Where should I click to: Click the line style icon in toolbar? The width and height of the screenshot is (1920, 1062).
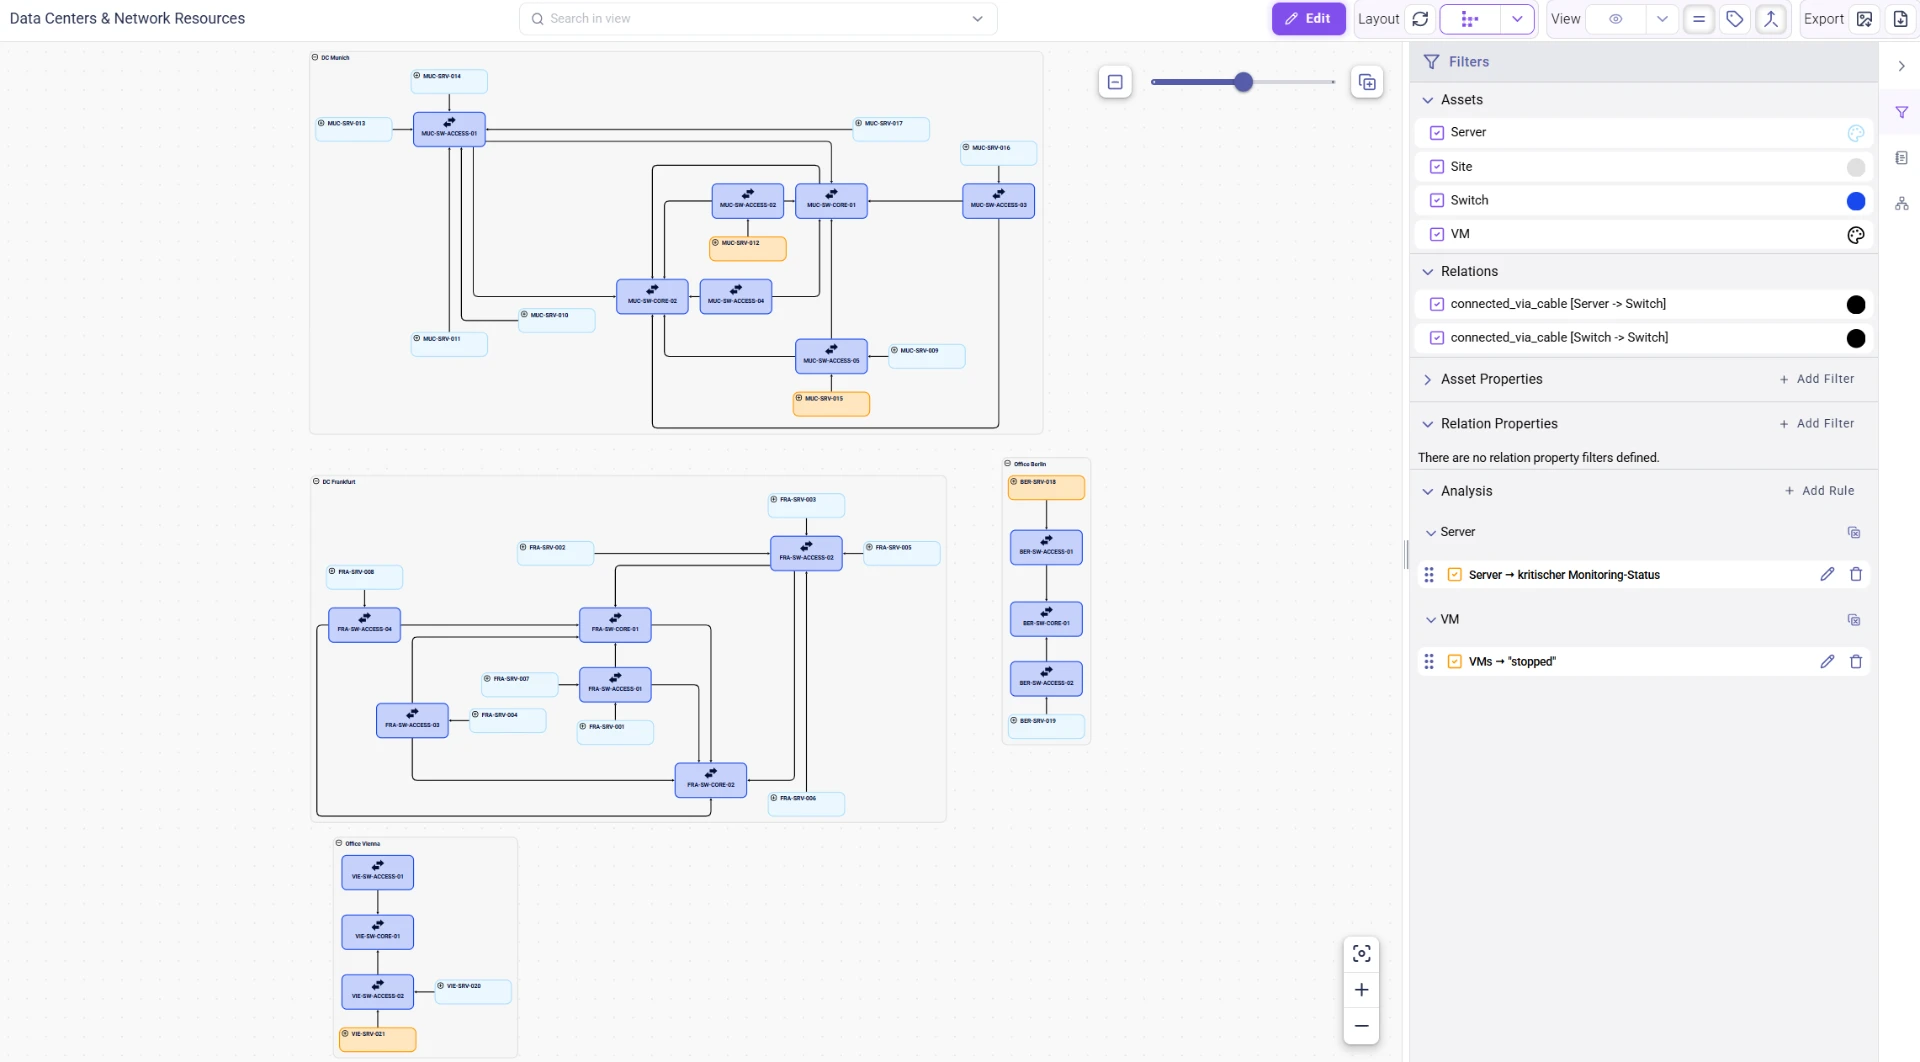tap(1699, 19)
